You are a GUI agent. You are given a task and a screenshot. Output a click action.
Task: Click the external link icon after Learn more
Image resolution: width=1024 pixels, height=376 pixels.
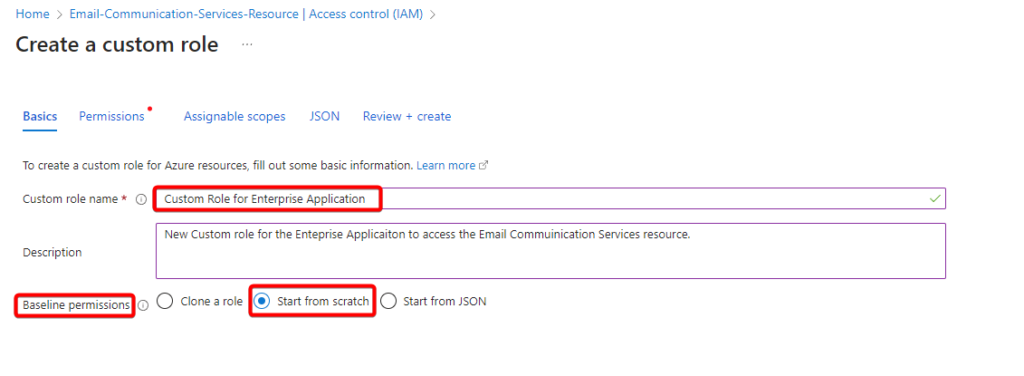coord(484,166)
